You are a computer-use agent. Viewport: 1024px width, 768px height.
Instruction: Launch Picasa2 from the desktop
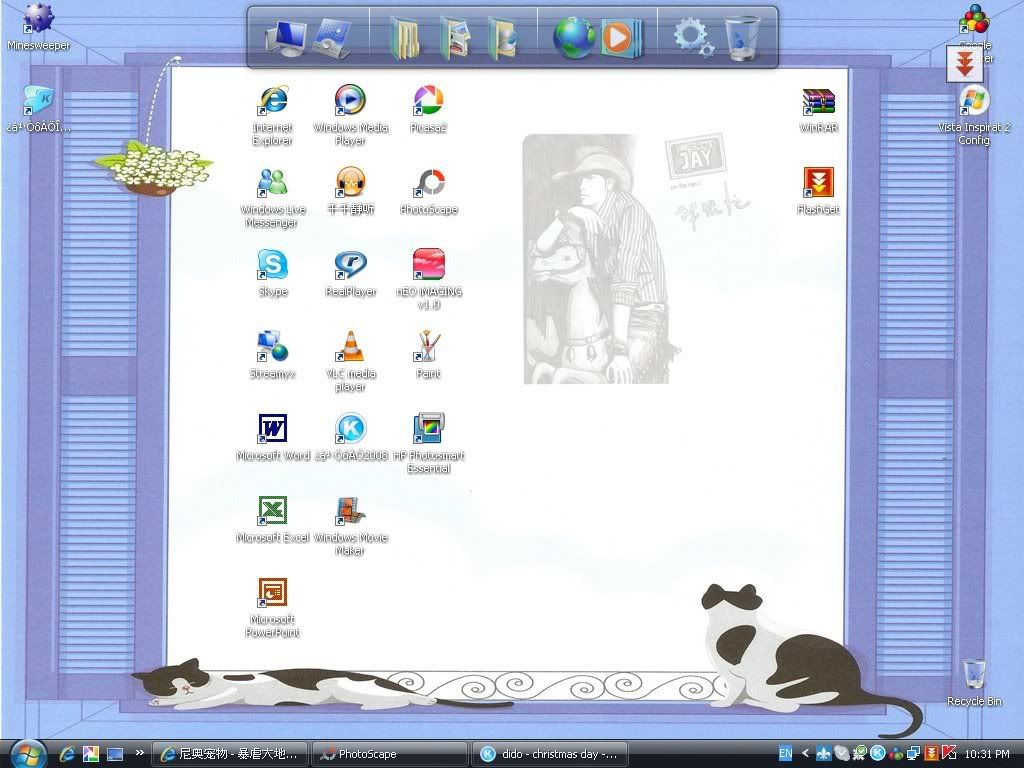coord(428,101)
